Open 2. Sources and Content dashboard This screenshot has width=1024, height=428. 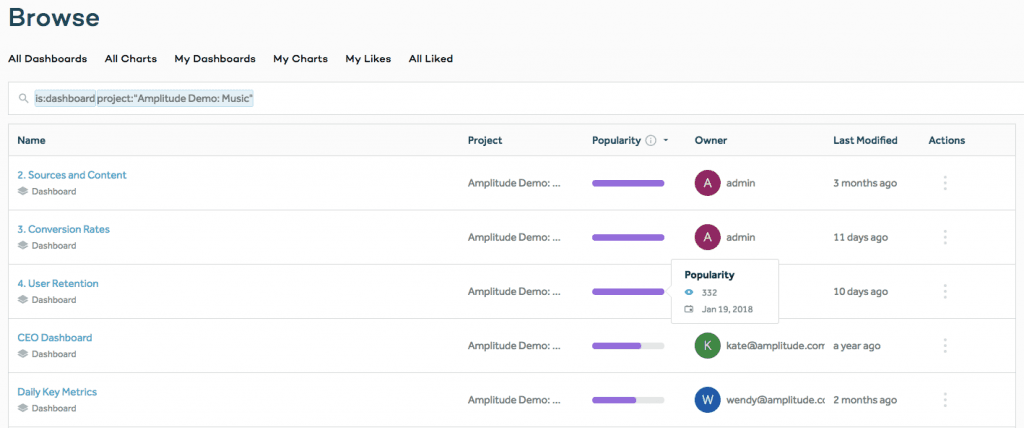72,175
